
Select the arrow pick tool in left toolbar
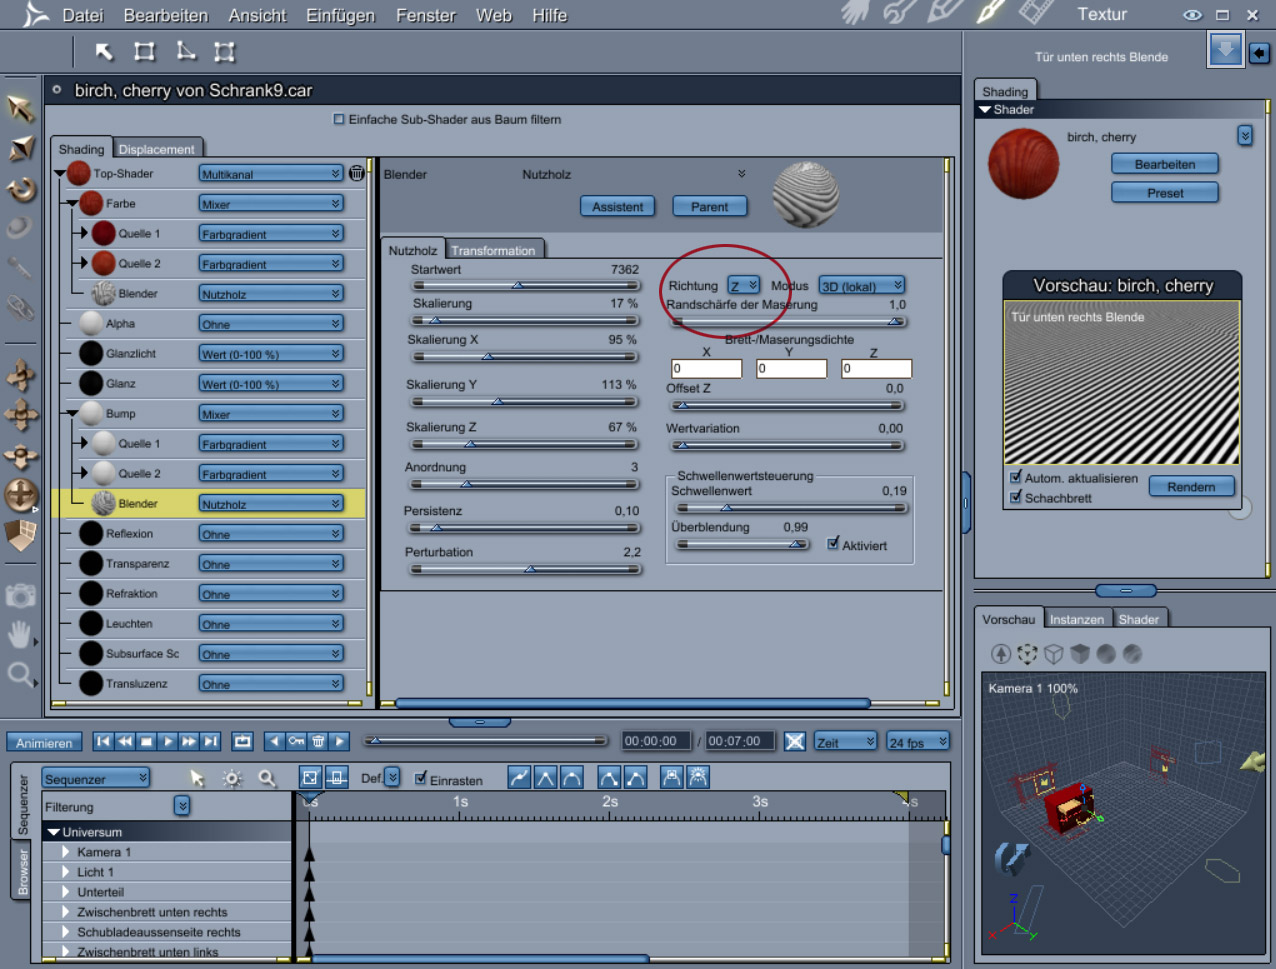[20, 108]
